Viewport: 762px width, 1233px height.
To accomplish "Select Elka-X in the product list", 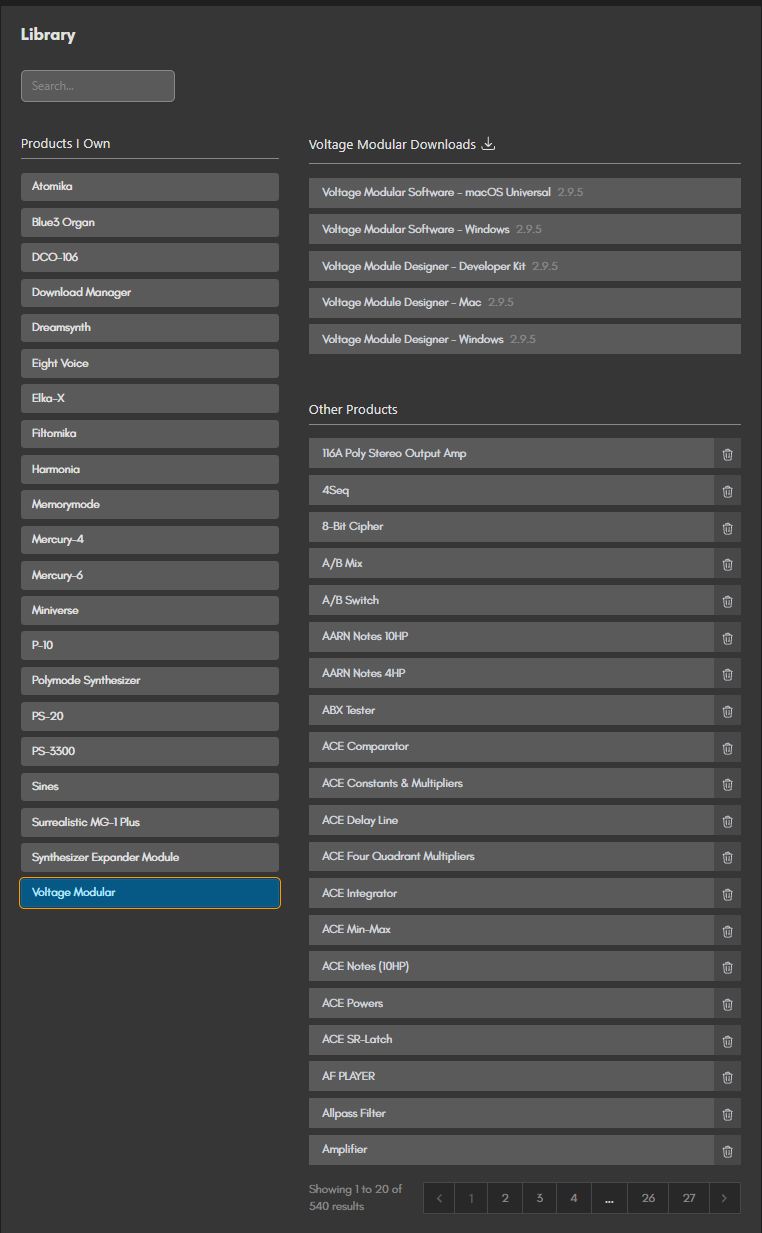I will pyautogui.click(x=150, y=398).
